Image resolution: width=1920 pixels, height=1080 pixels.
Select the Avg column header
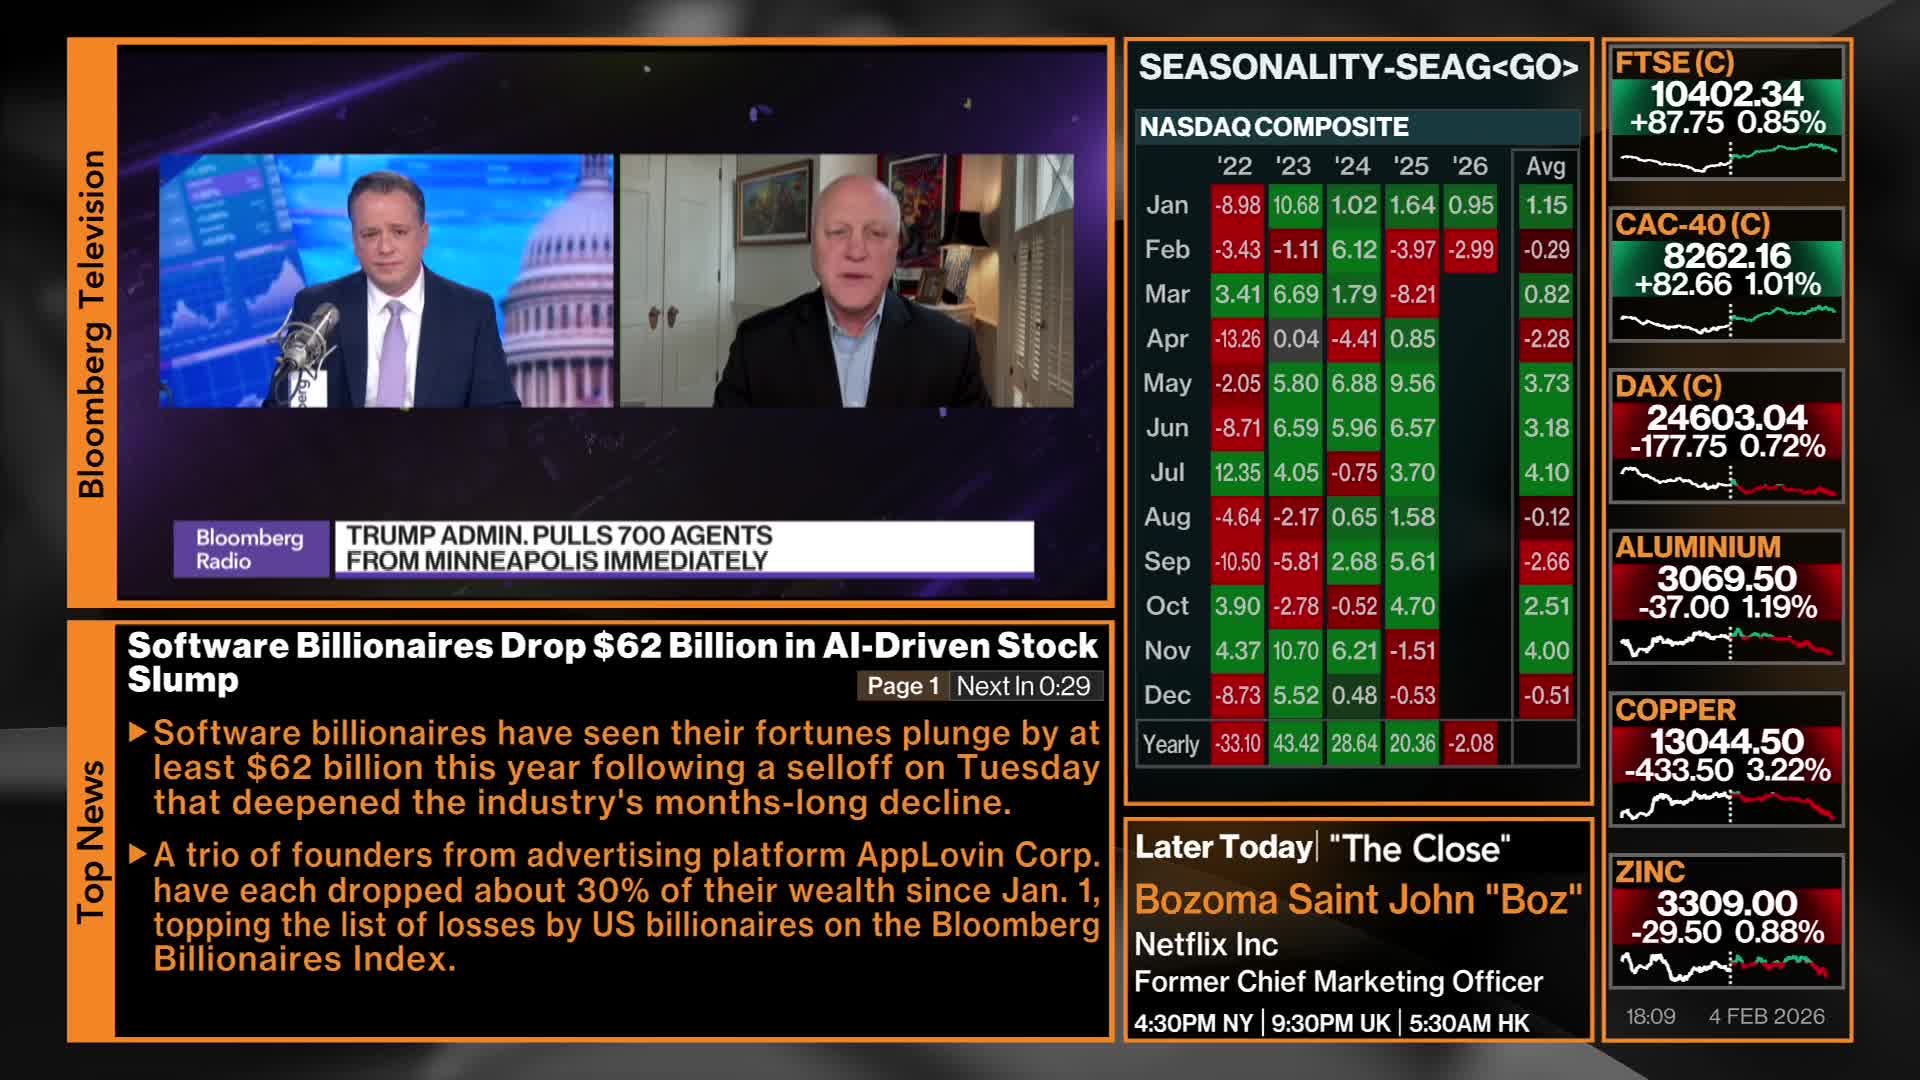(1545, 166)
